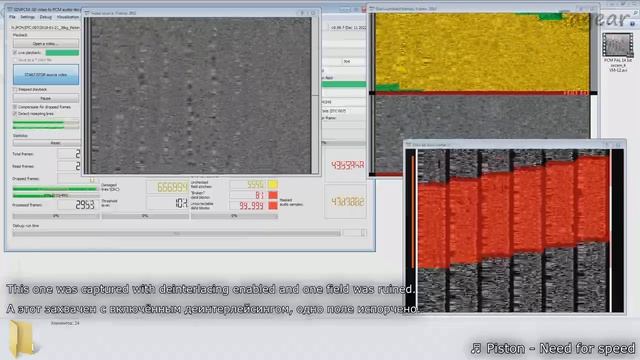Click the green Live playback progress bar
The height and width of the screenshot is (360, 640).
click(x=62, y=53)
